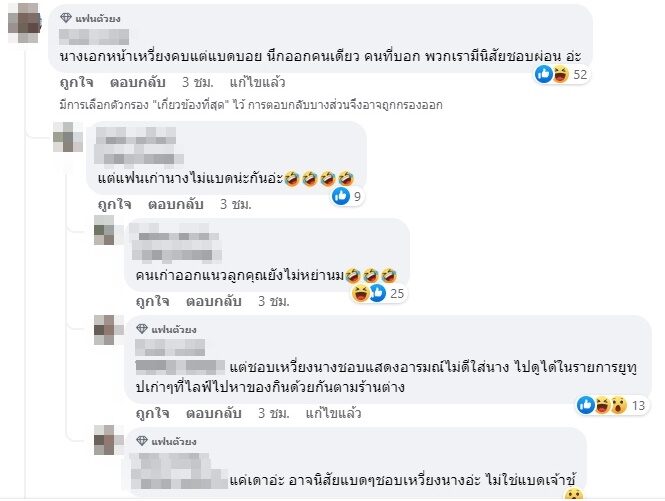The image size is (665, 501).
Task: Click ตอบกลับ under third reply with 13 reactions
Action: pyautogui.click(x=214, y=413)
